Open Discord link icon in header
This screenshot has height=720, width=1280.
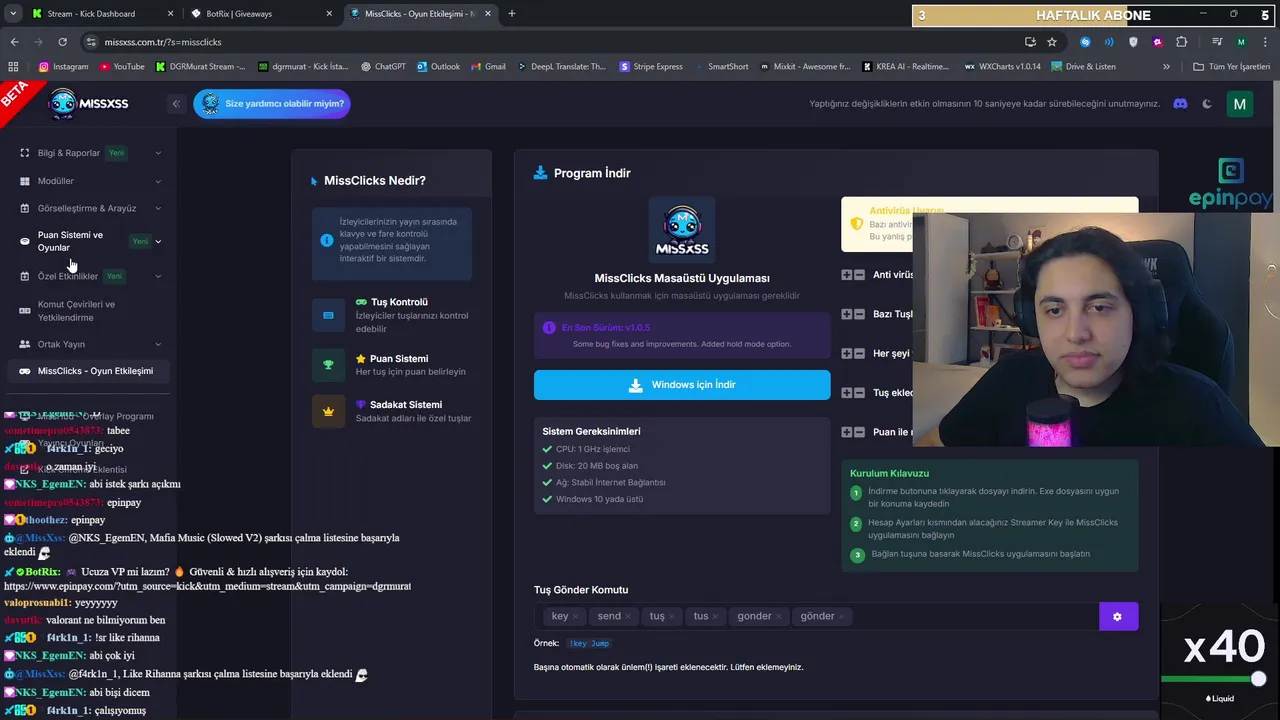(1180, 104)
